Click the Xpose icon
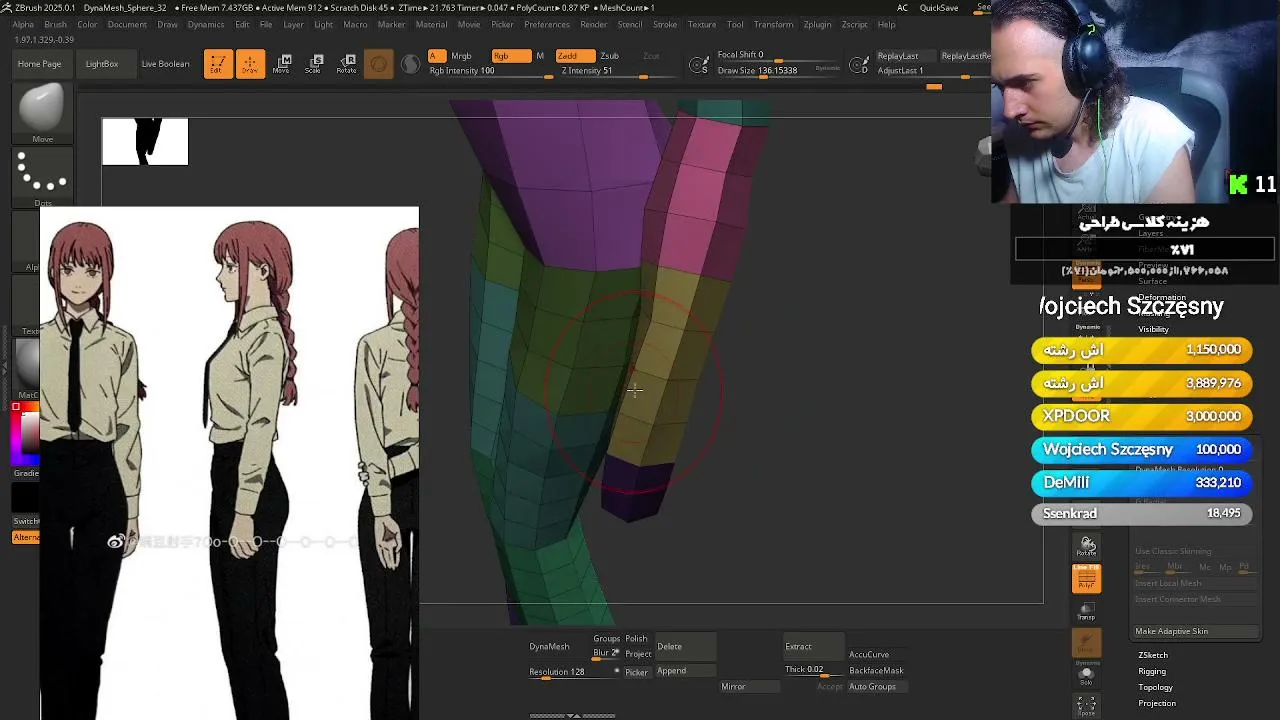This screenshot has width=1280, height=720. [x=1087, y=706]
